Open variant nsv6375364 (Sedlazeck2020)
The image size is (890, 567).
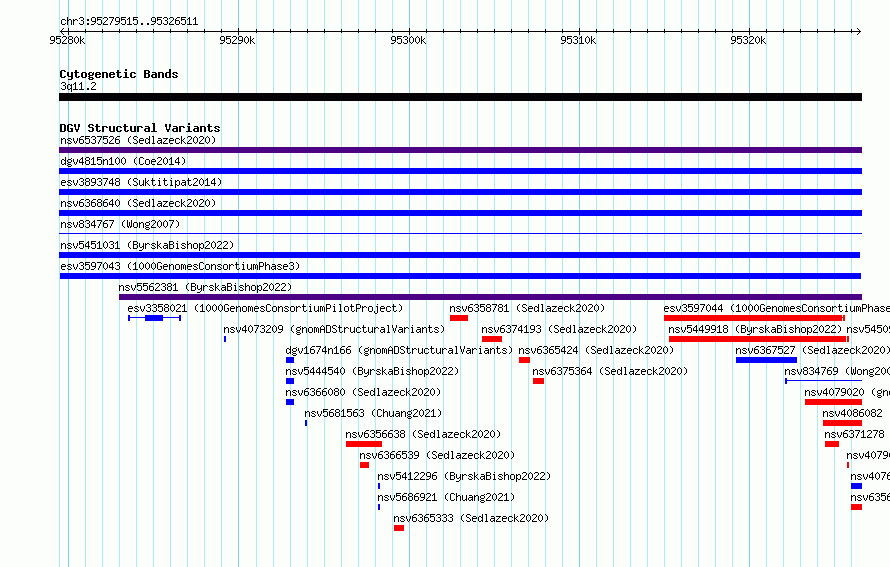click(x=610, y=371)
